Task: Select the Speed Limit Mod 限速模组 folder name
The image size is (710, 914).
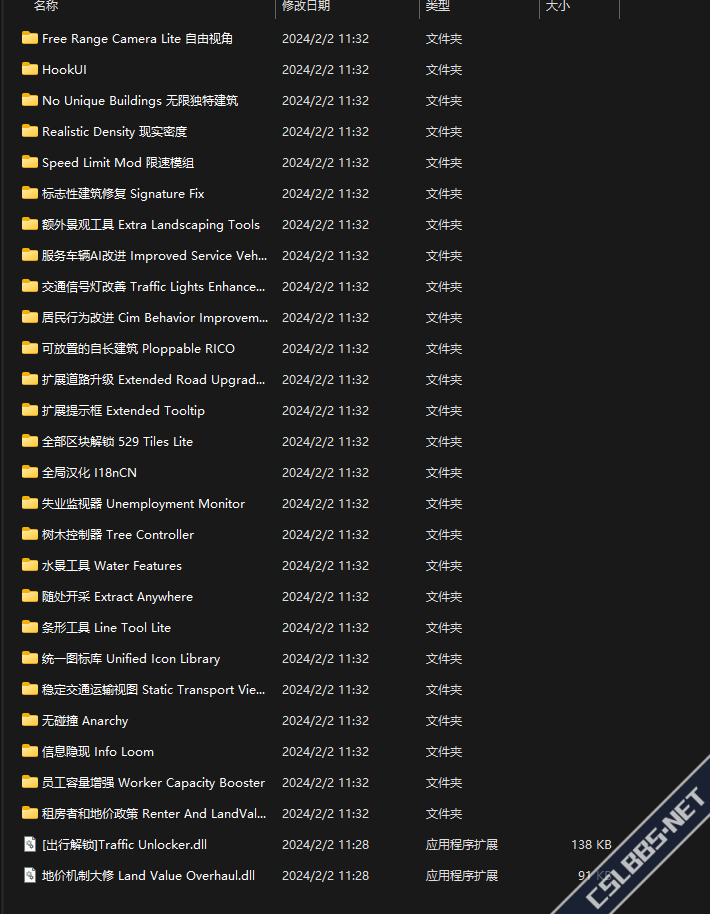Action: tap(118, 162)
